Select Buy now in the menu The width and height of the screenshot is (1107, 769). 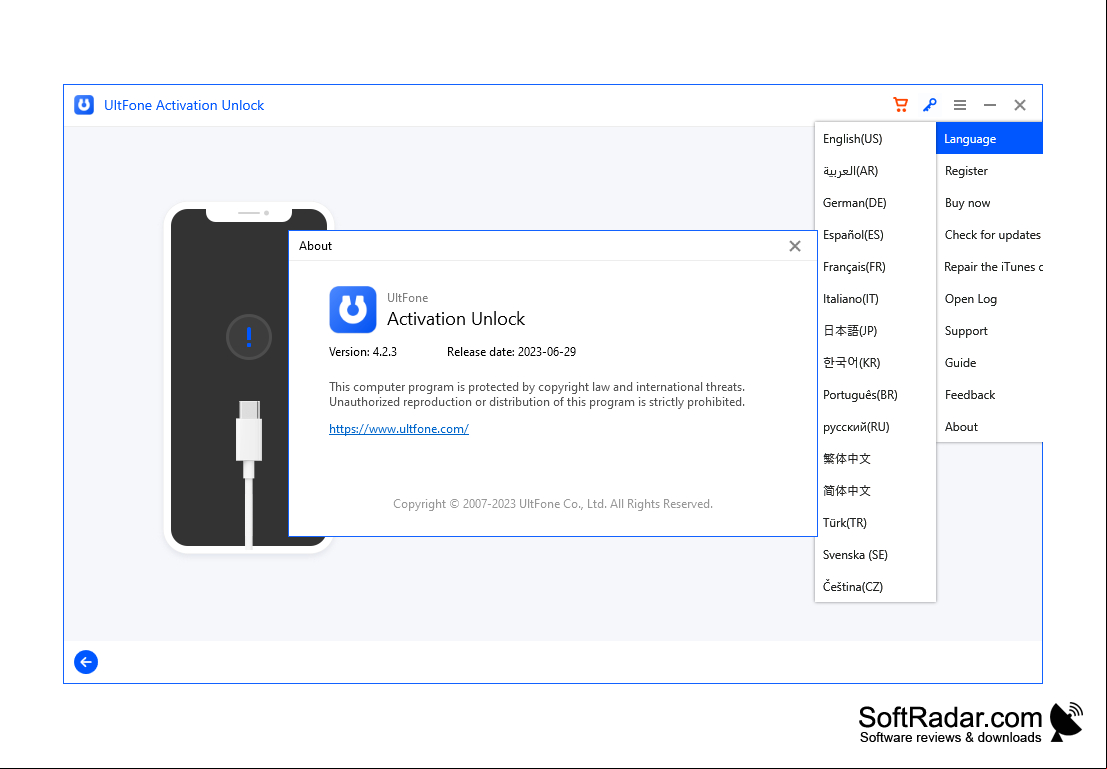click(989, 203)
